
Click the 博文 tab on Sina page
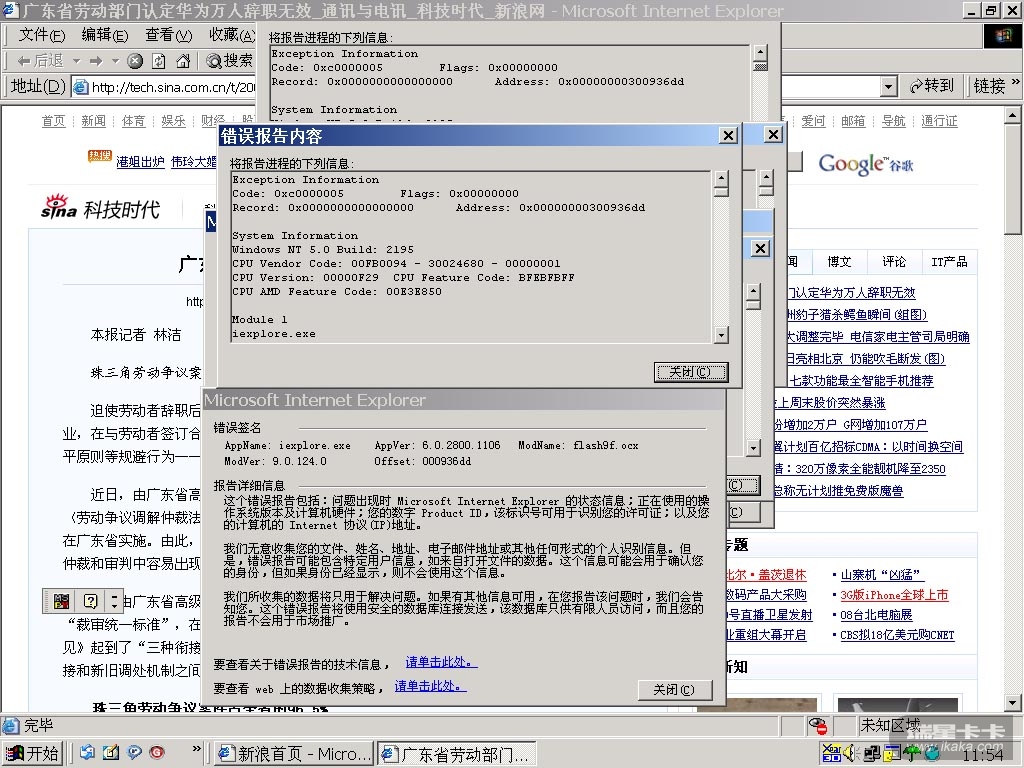pos(839,261)
